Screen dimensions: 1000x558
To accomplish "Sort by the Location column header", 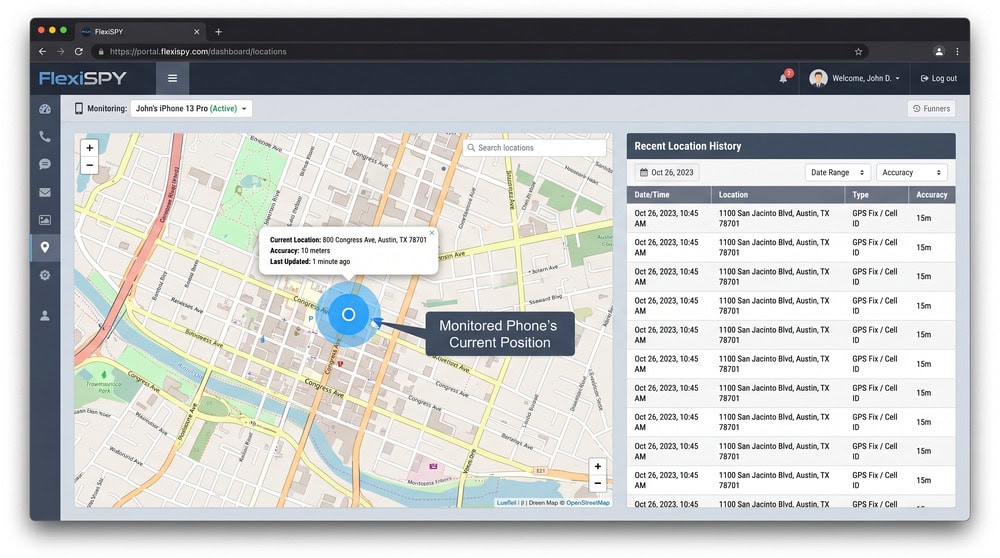I will [x=778, y=195].
